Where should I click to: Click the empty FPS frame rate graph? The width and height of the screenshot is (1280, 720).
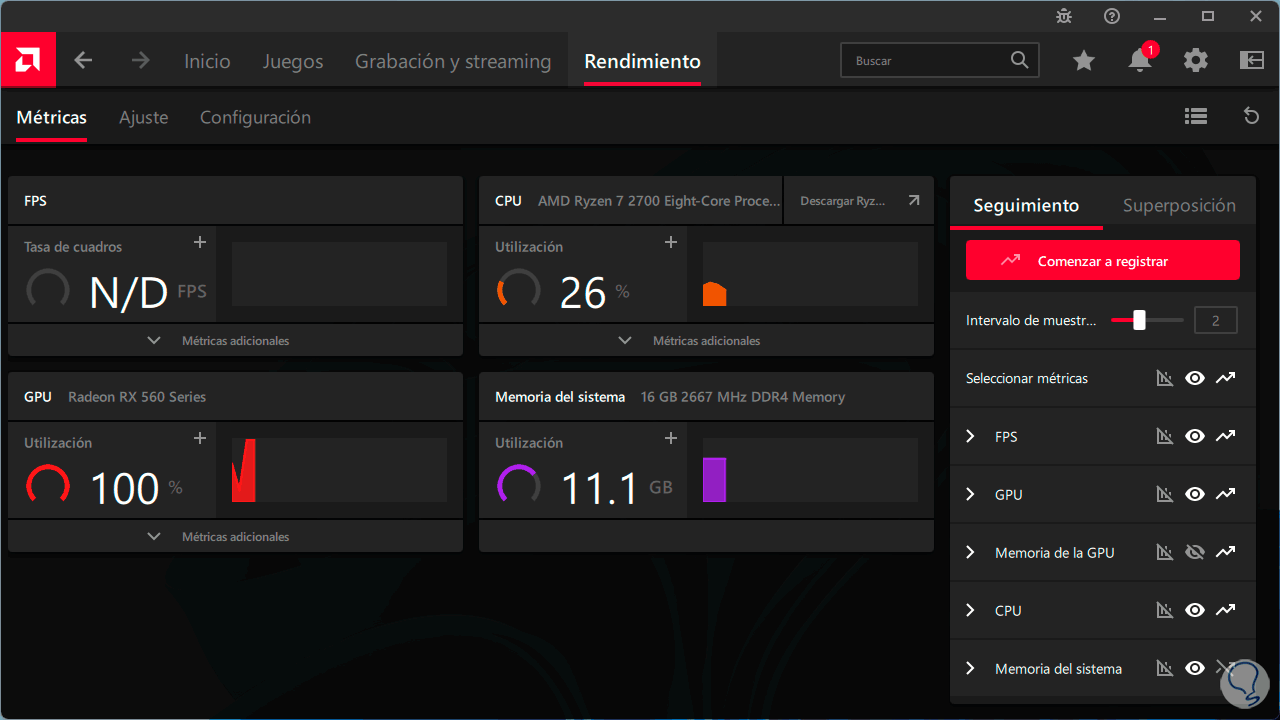pyautogui.click(x=339, y=274)
